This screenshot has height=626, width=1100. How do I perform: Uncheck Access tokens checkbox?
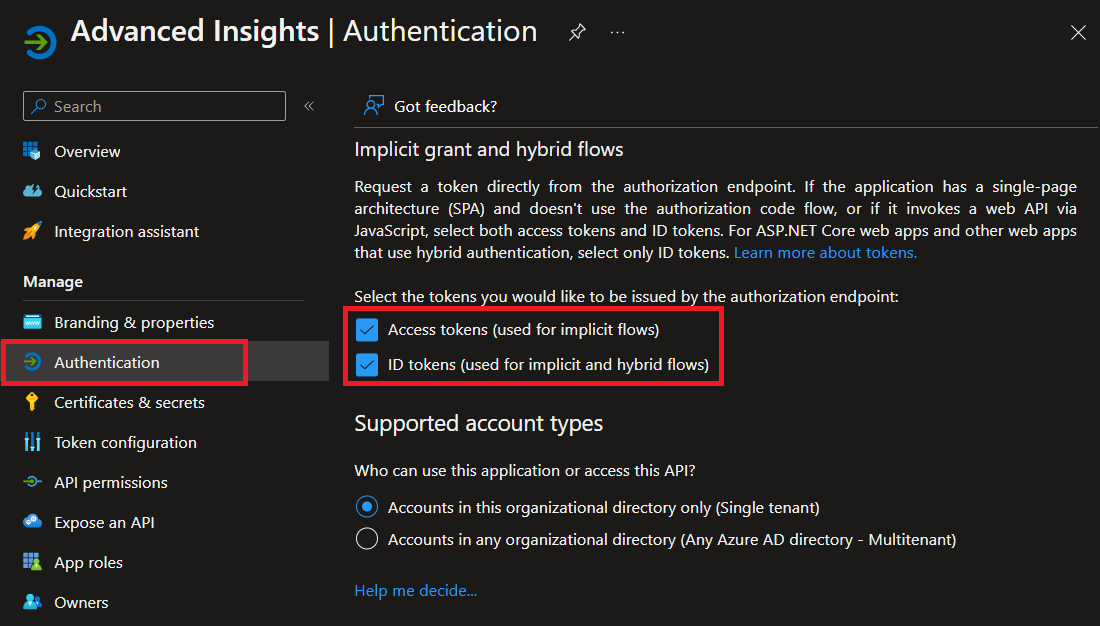point(367,330)
